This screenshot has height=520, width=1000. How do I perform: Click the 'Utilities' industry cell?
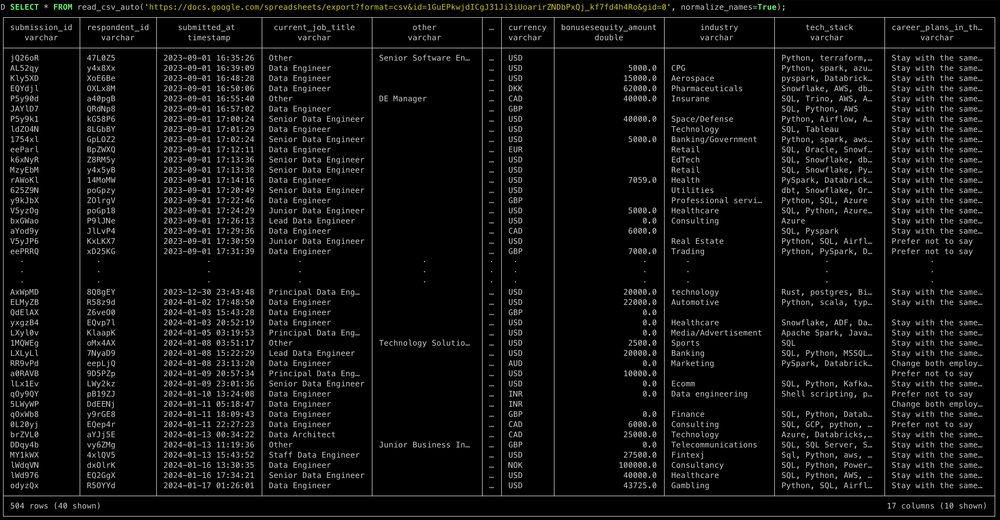[693, 191]
